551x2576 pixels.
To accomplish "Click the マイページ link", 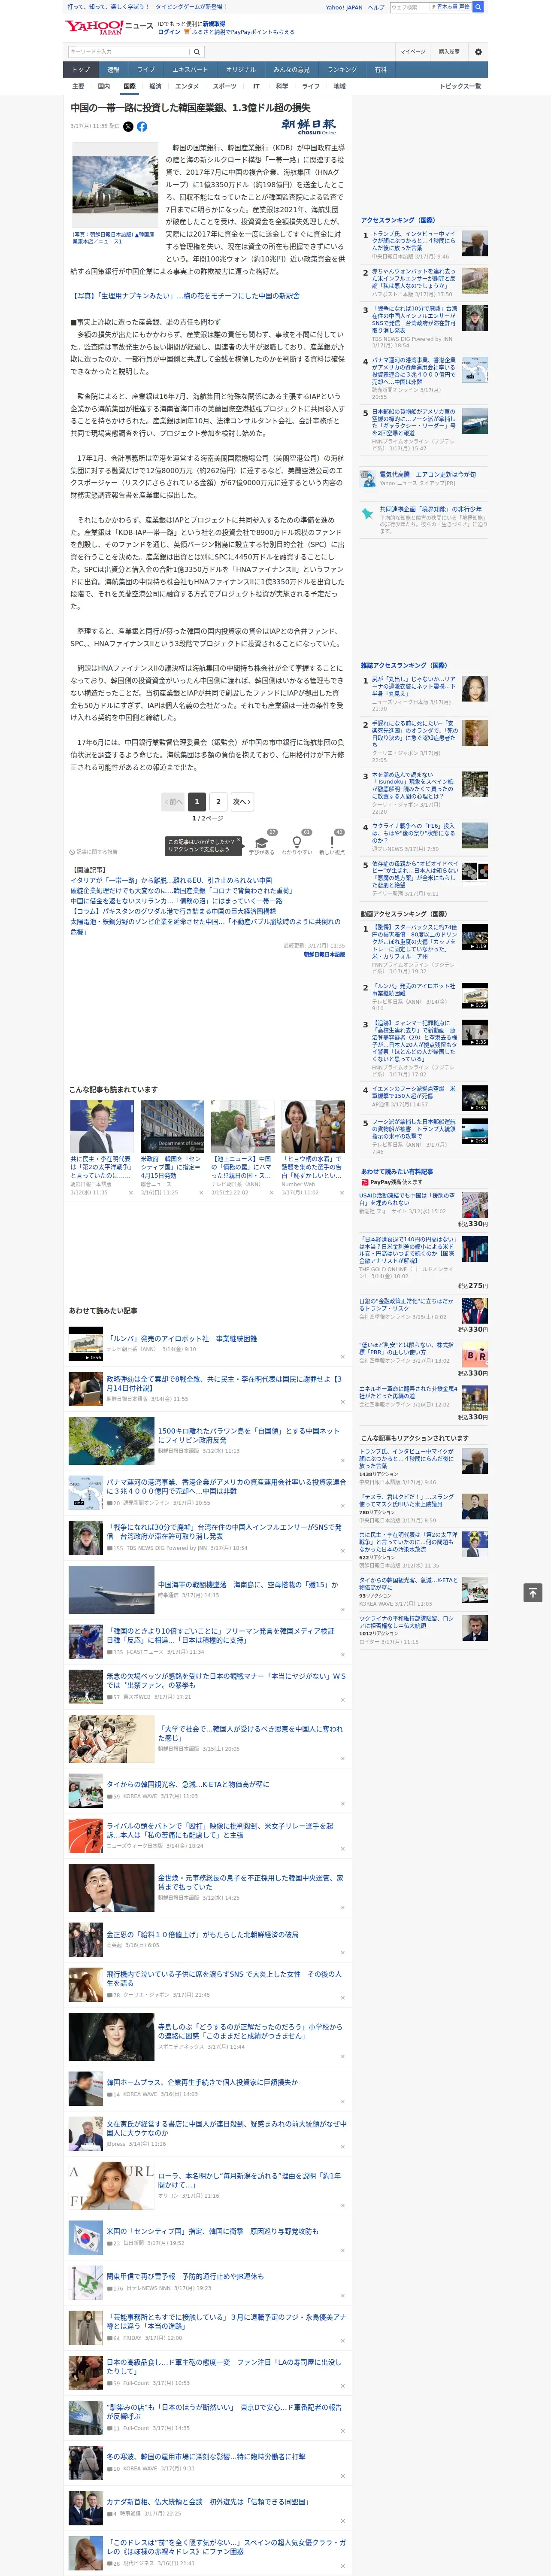I will 413,51.
